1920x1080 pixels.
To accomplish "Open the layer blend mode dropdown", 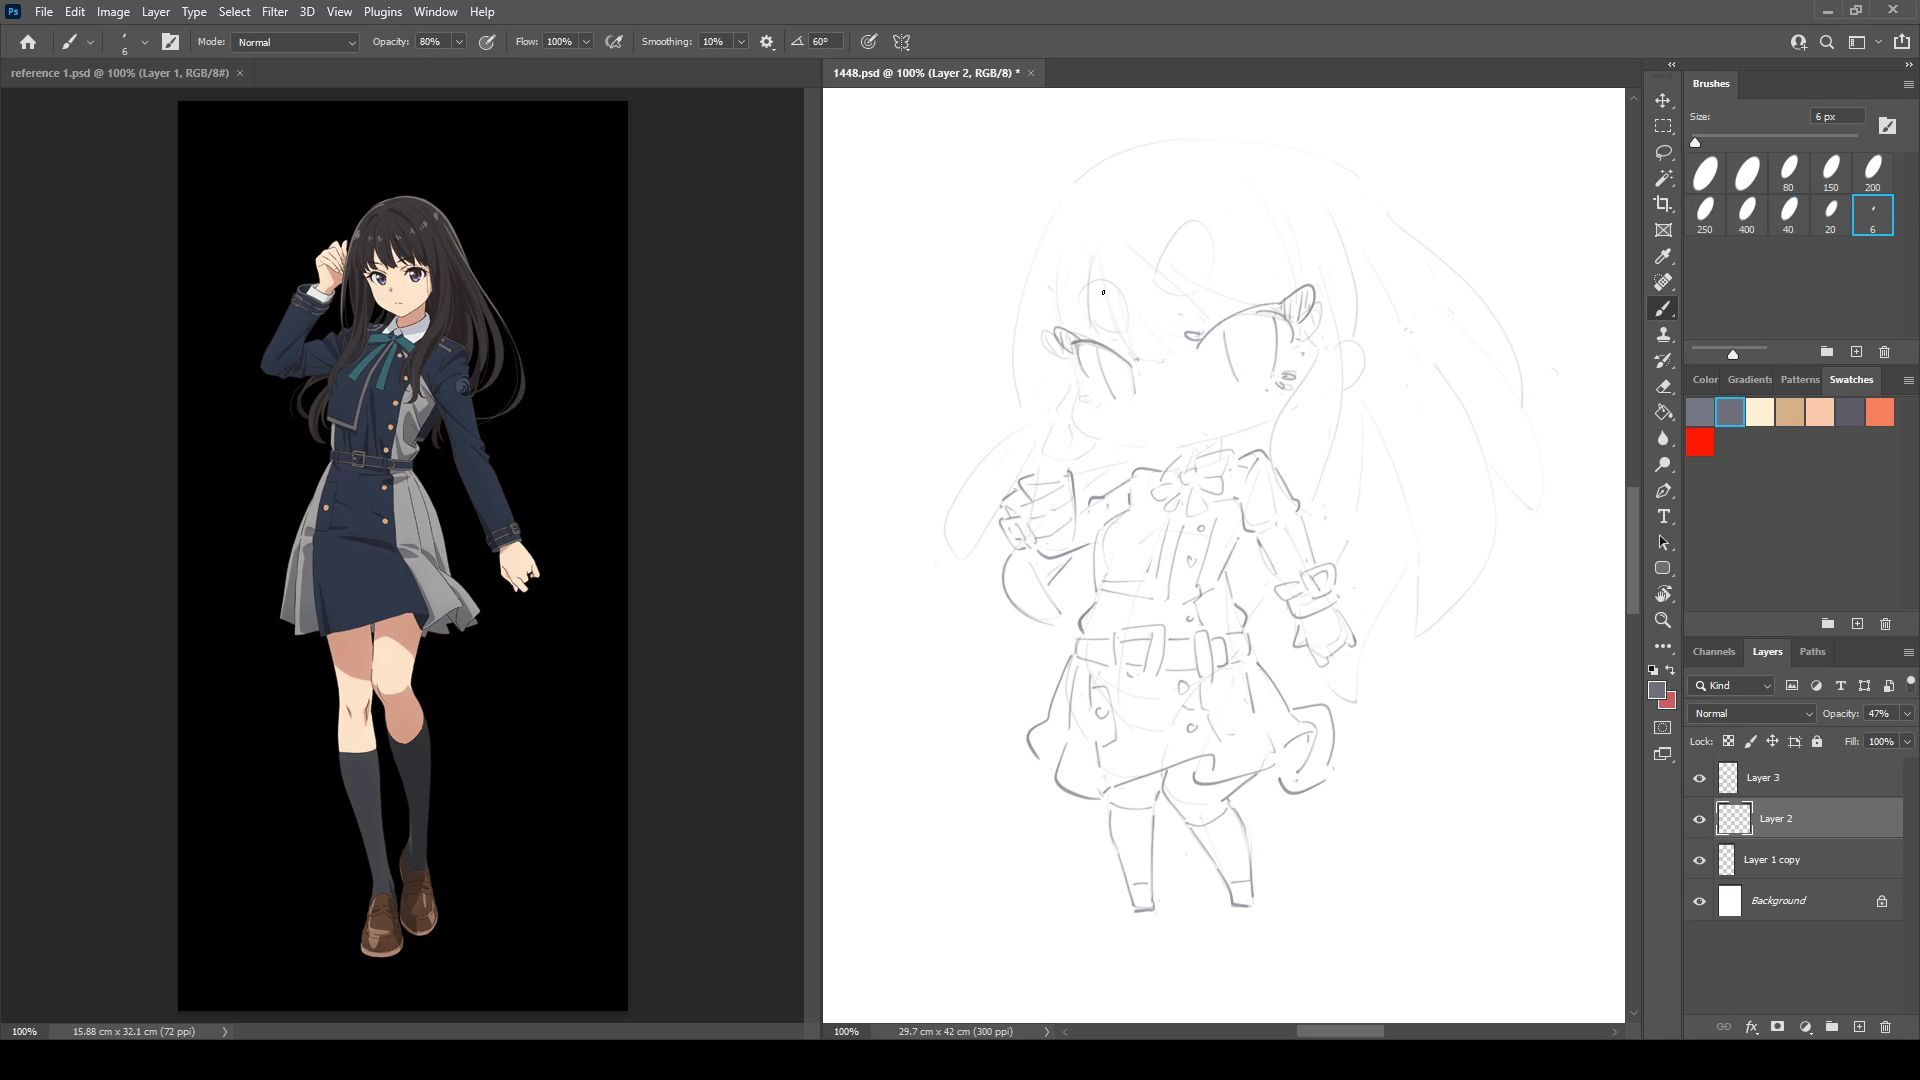I will [1751, 714].
